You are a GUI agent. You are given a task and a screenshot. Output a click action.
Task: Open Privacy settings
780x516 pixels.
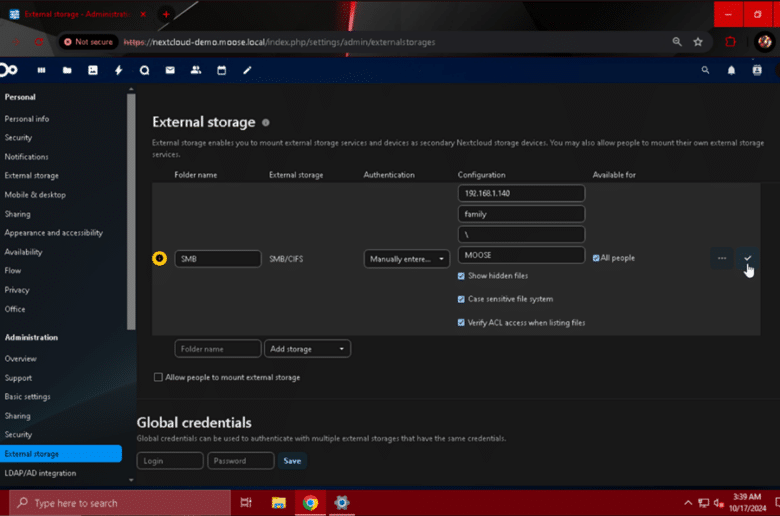17,290
